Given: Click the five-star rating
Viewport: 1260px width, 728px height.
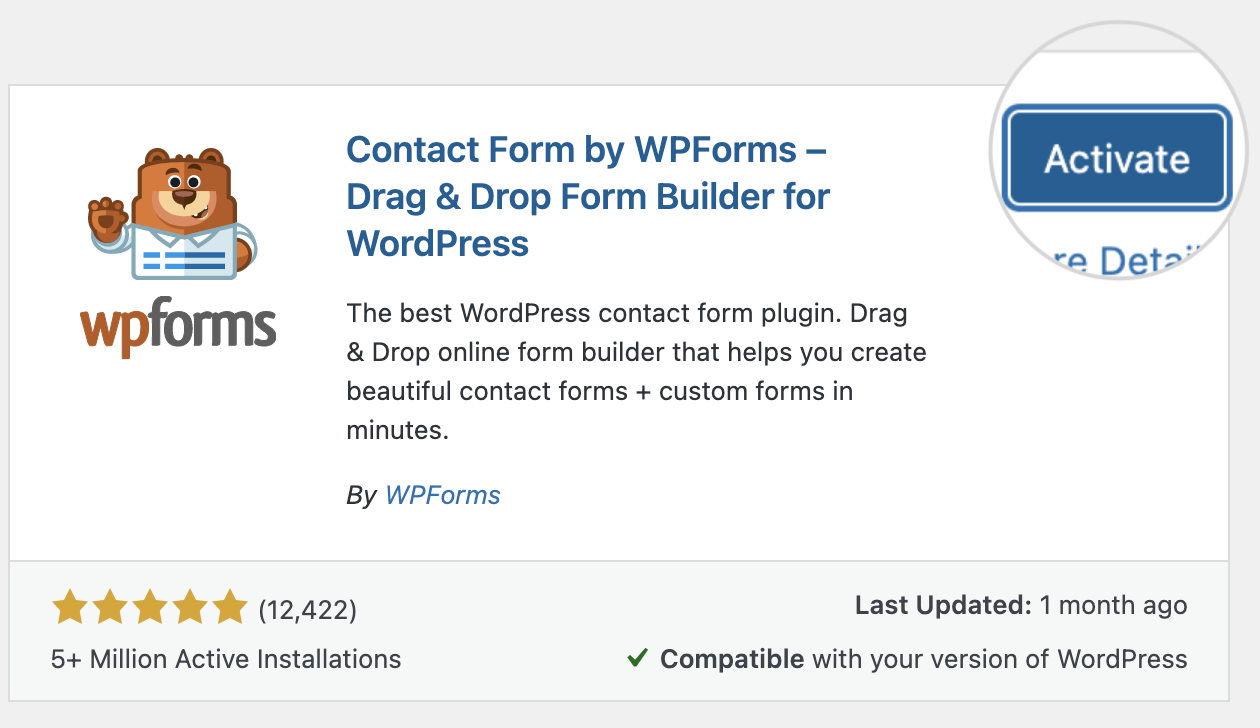Looking at the screenshot, I should 149,607.
